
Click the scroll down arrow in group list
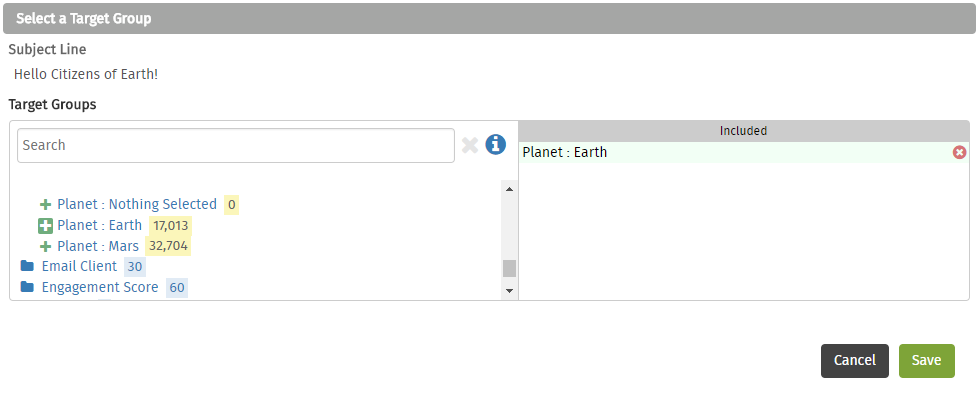[x=509, y=291]
